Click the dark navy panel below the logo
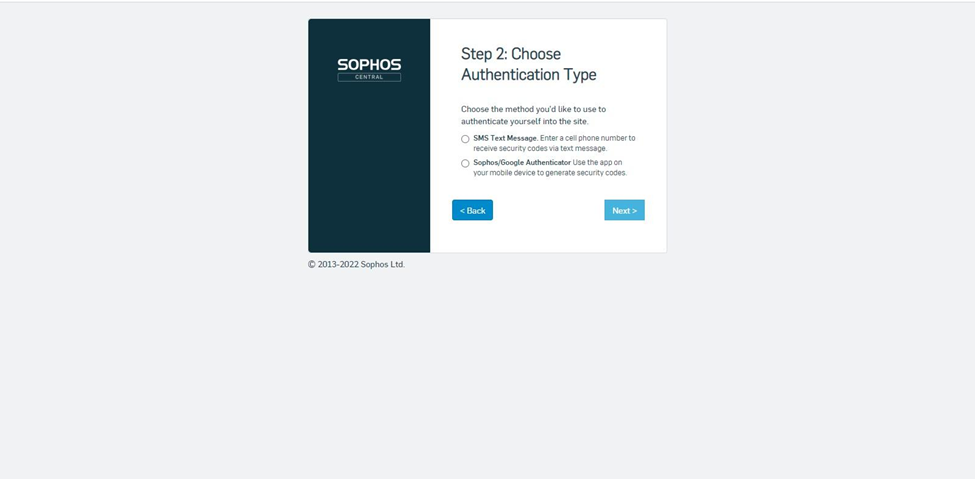Viewport: 975px width, 479px height. click(x=369, y=168)
